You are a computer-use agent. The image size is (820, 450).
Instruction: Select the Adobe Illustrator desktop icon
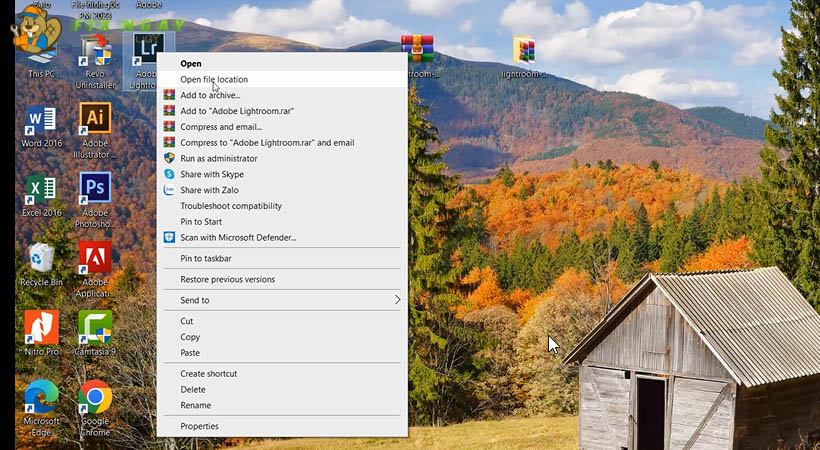(95, 131)
